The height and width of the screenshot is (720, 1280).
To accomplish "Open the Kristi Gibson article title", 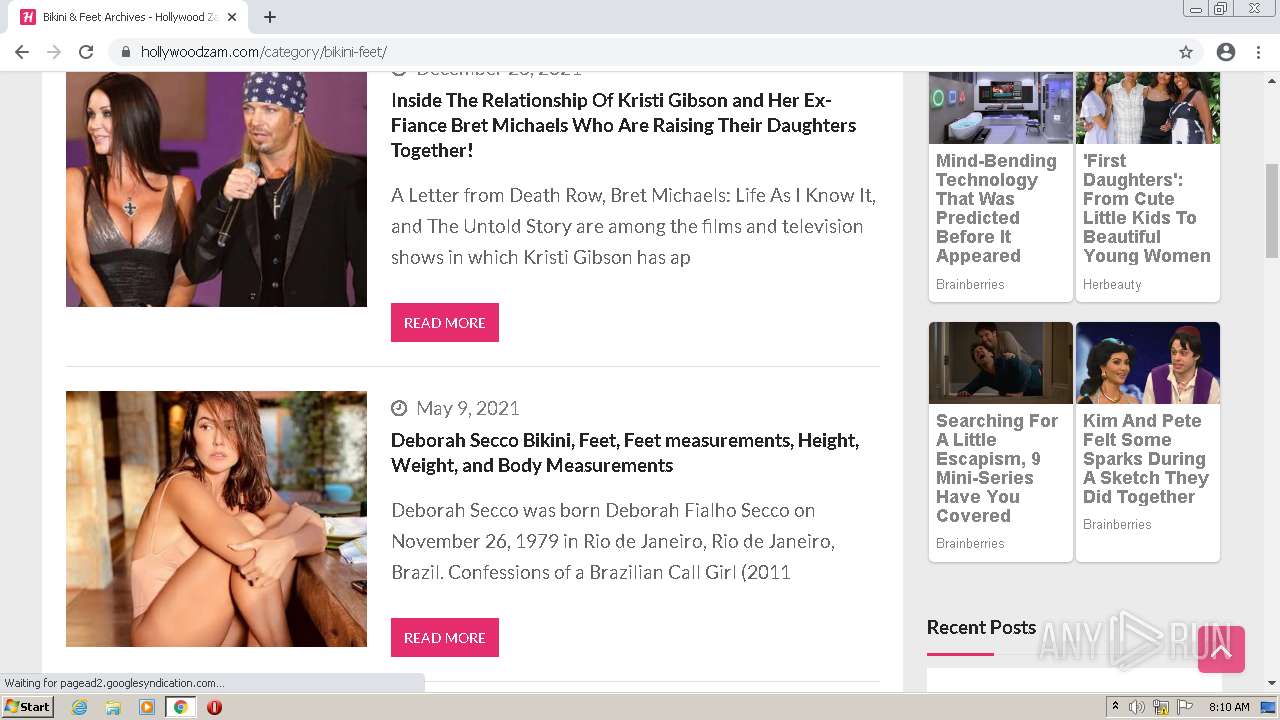I will coord(623,125).
